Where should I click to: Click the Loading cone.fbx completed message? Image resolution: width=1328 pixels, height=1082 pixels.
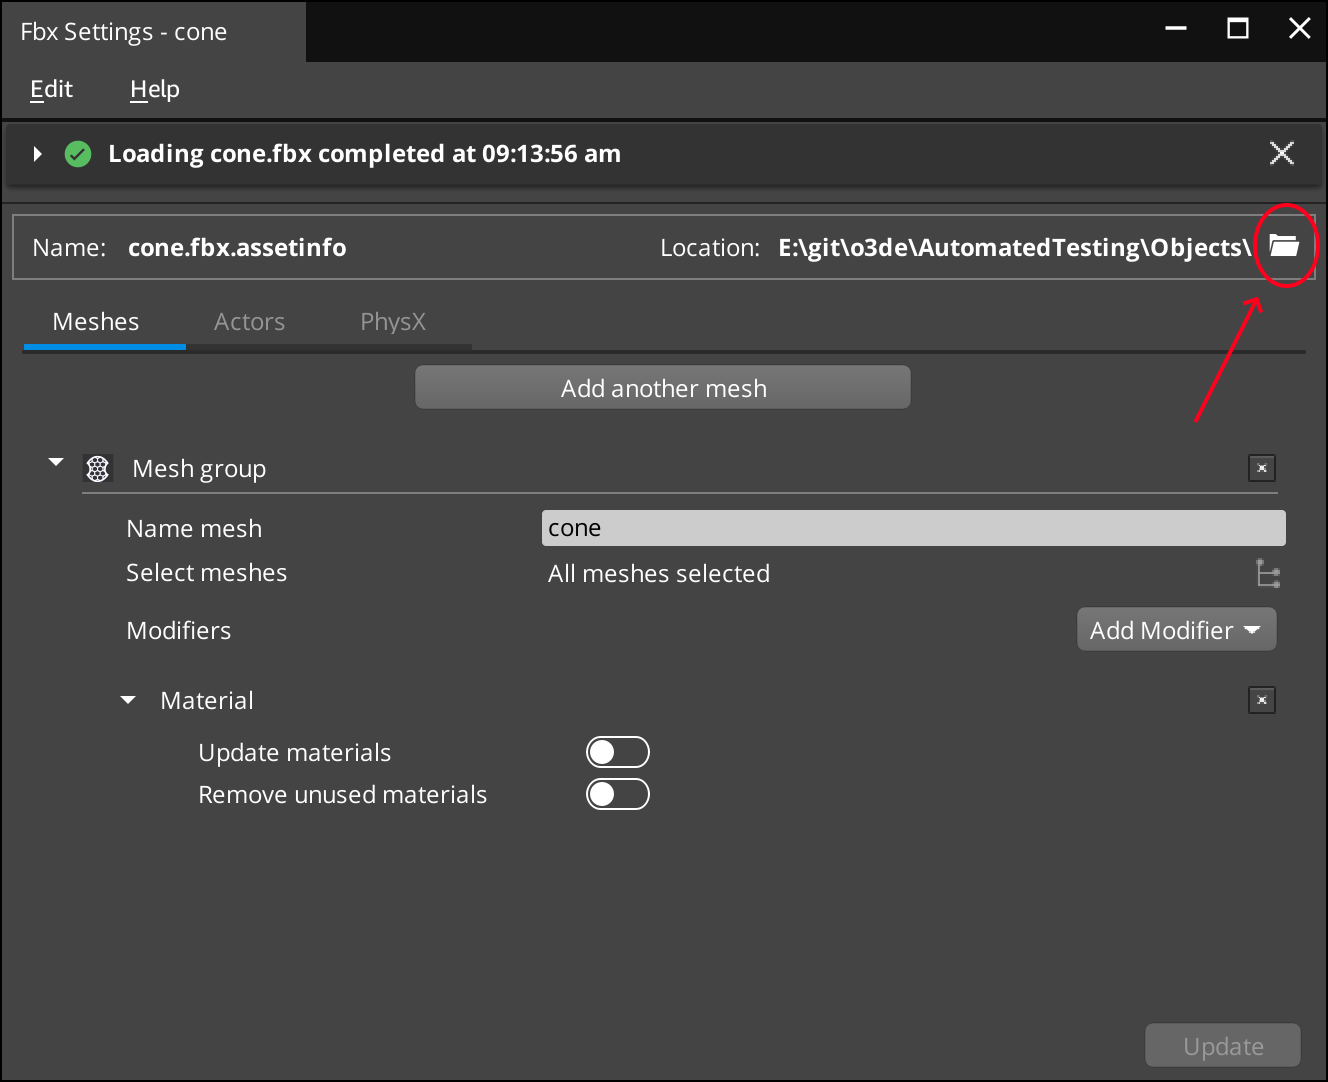[365, 154]
